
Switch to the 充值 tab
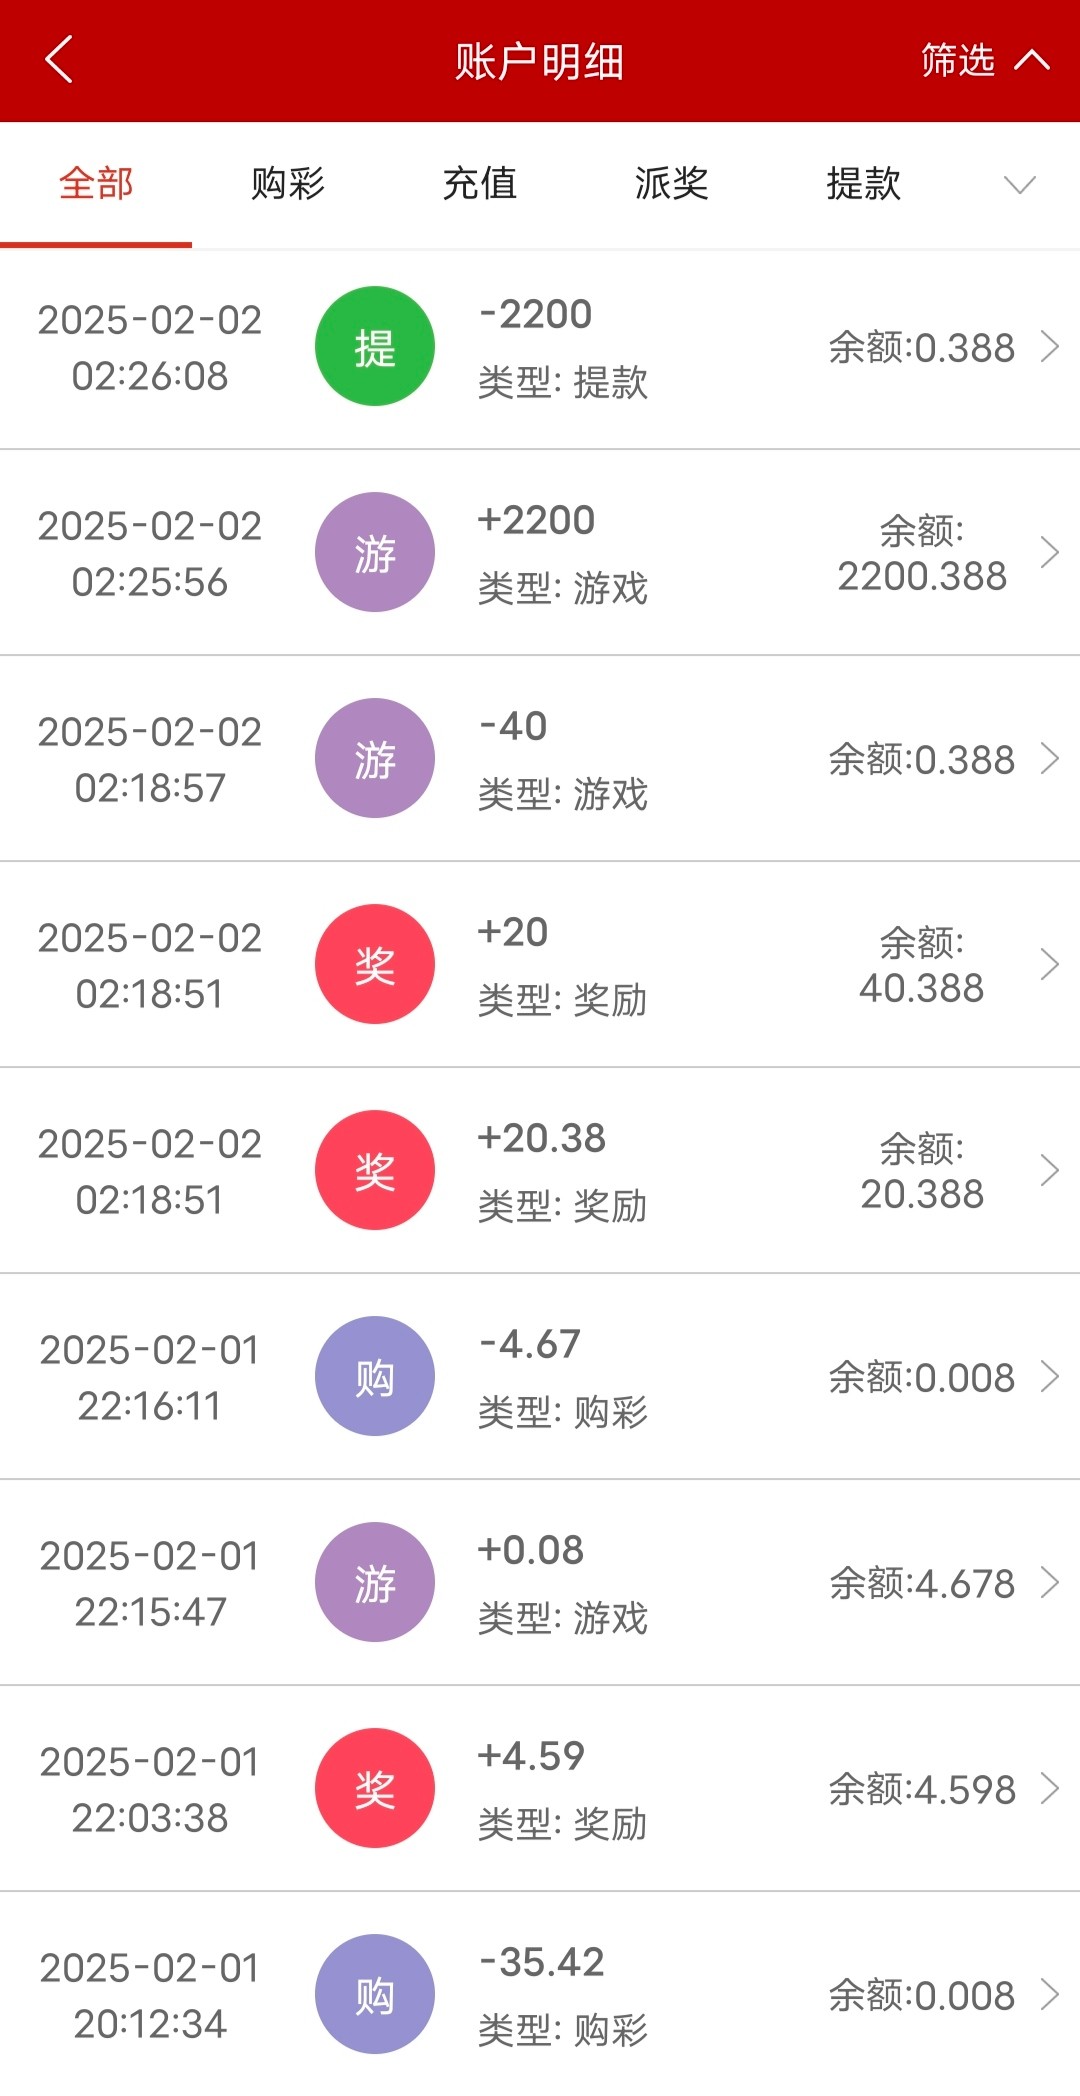480,184
